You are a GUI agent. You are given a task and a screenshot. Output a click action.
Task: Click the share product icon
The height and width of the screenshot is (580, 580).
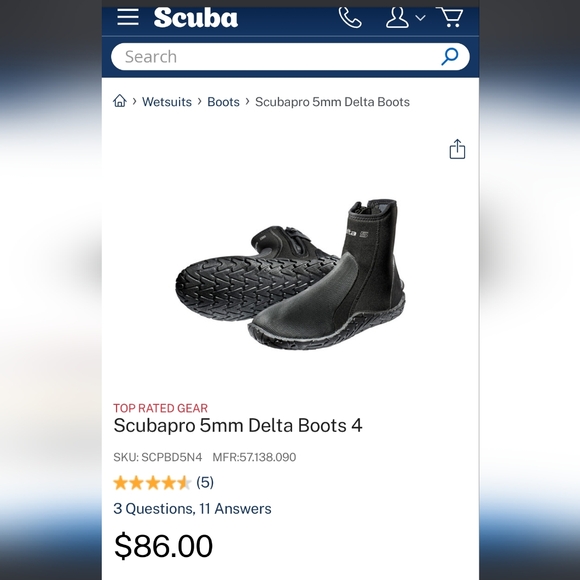[x=457, y=149]
